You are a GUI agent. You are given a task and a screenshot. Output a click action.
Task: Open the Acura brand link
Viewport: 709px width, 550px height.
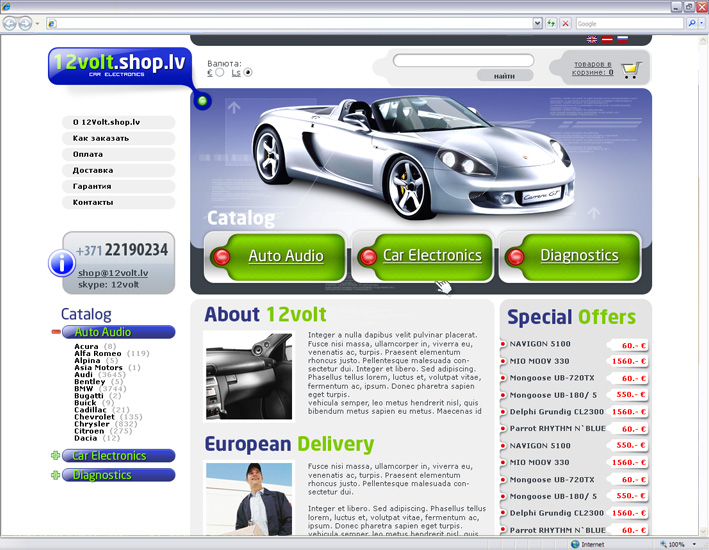pos(86,346)
